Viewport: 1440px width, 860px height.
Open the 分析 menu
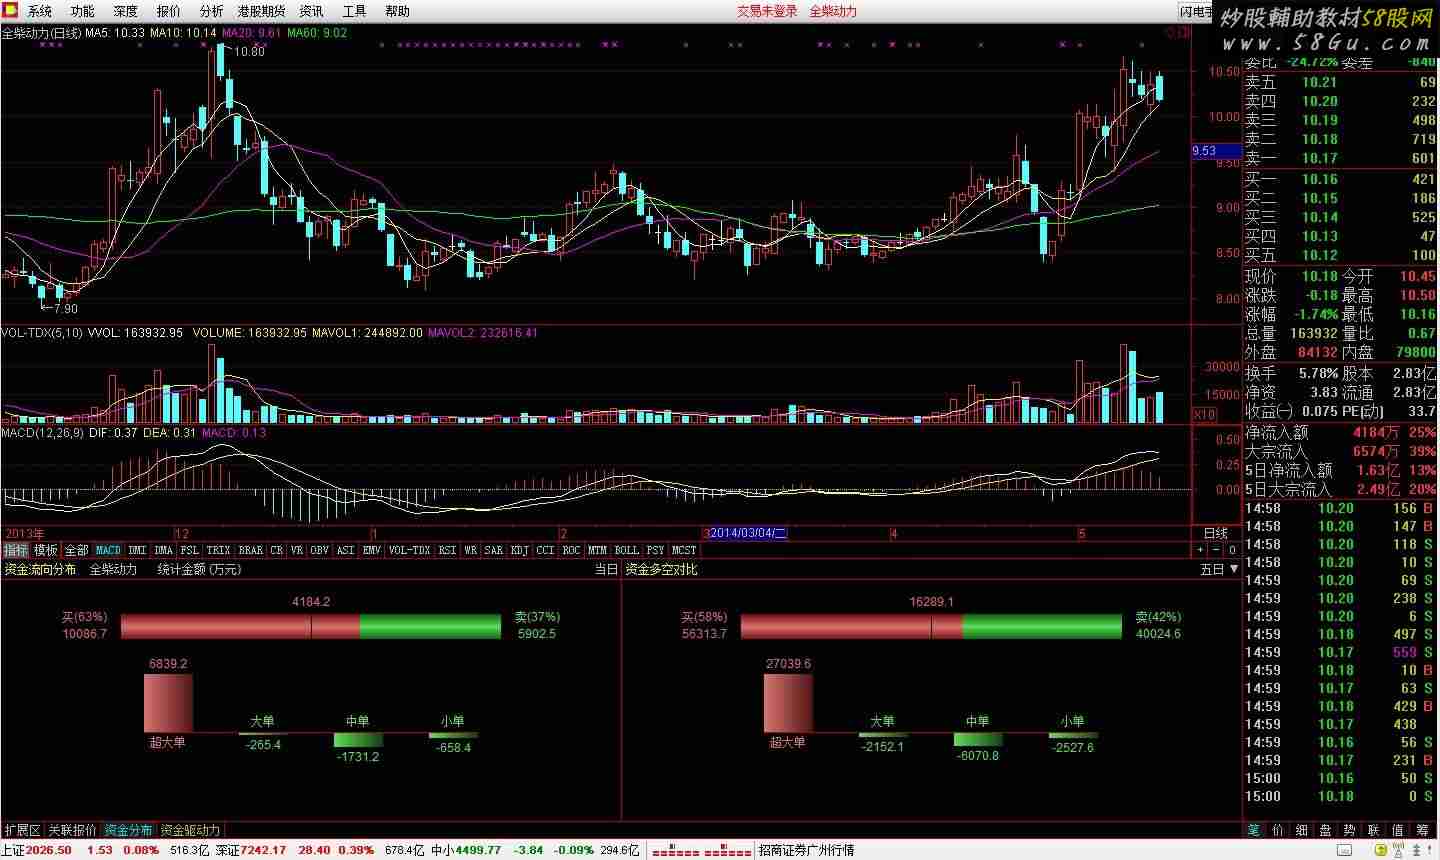tap(211, 11)
